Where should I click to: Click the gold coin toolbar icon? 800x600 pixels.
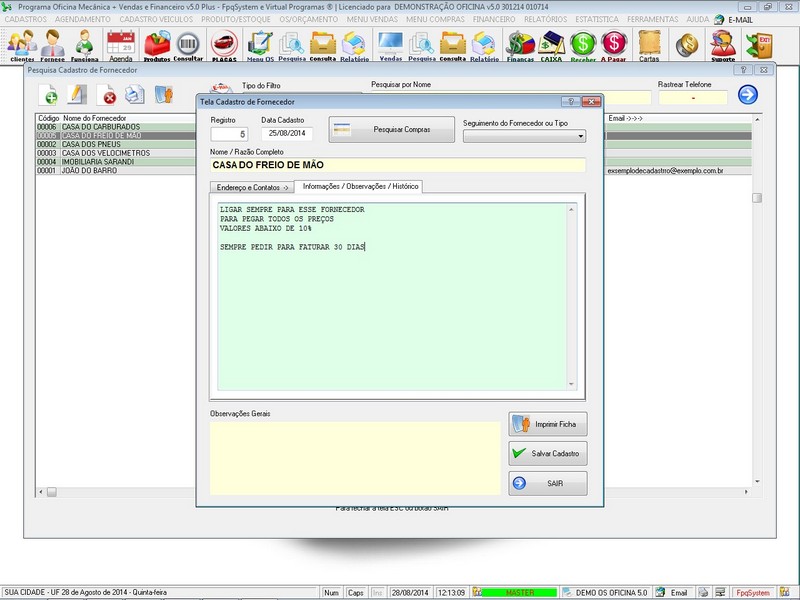[687, 45]
